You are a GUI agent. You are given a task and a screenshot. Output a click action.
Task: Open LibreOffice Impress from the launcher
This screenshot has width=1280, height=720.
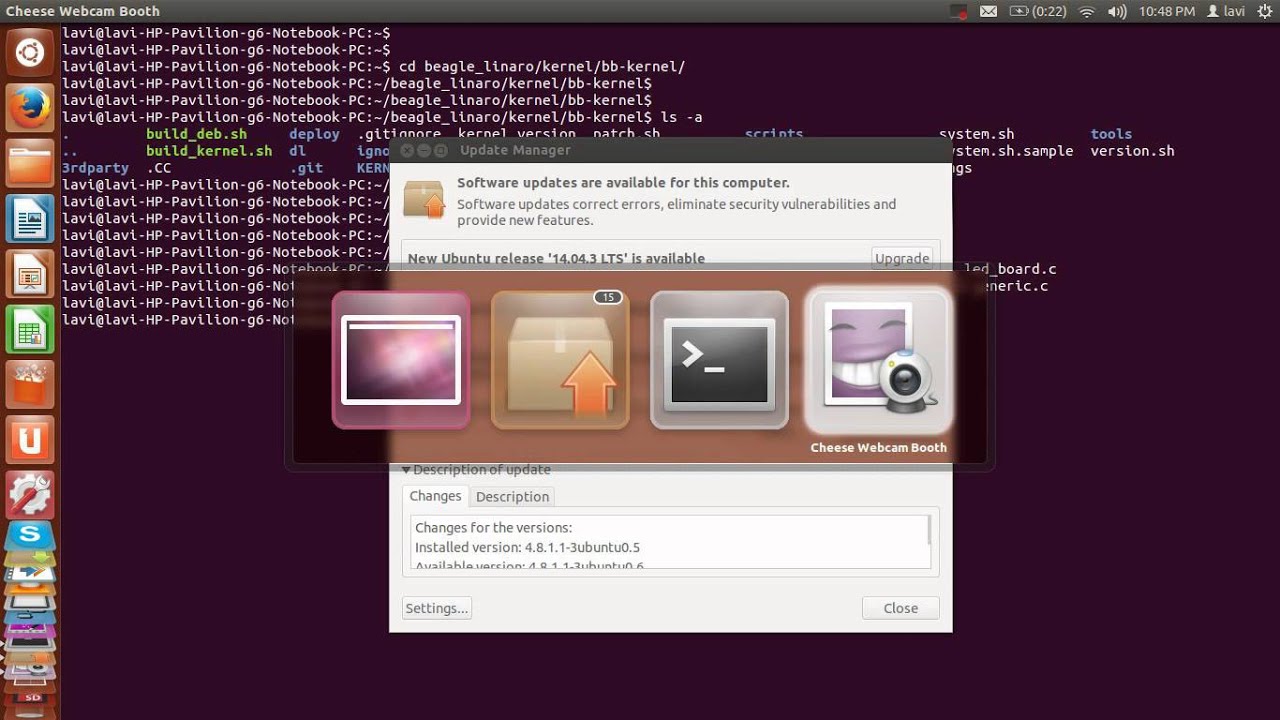(x=30, y=273)
